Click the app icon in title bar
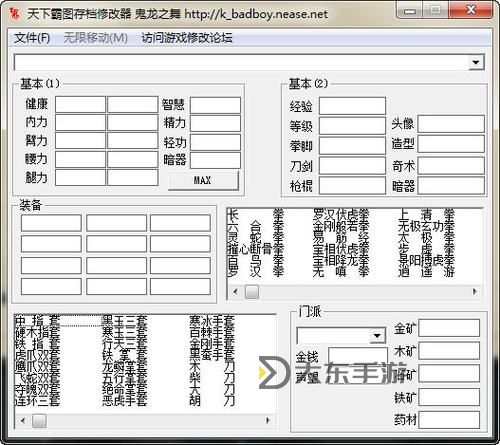Screen dimensions: 500x445 (14, 13)
